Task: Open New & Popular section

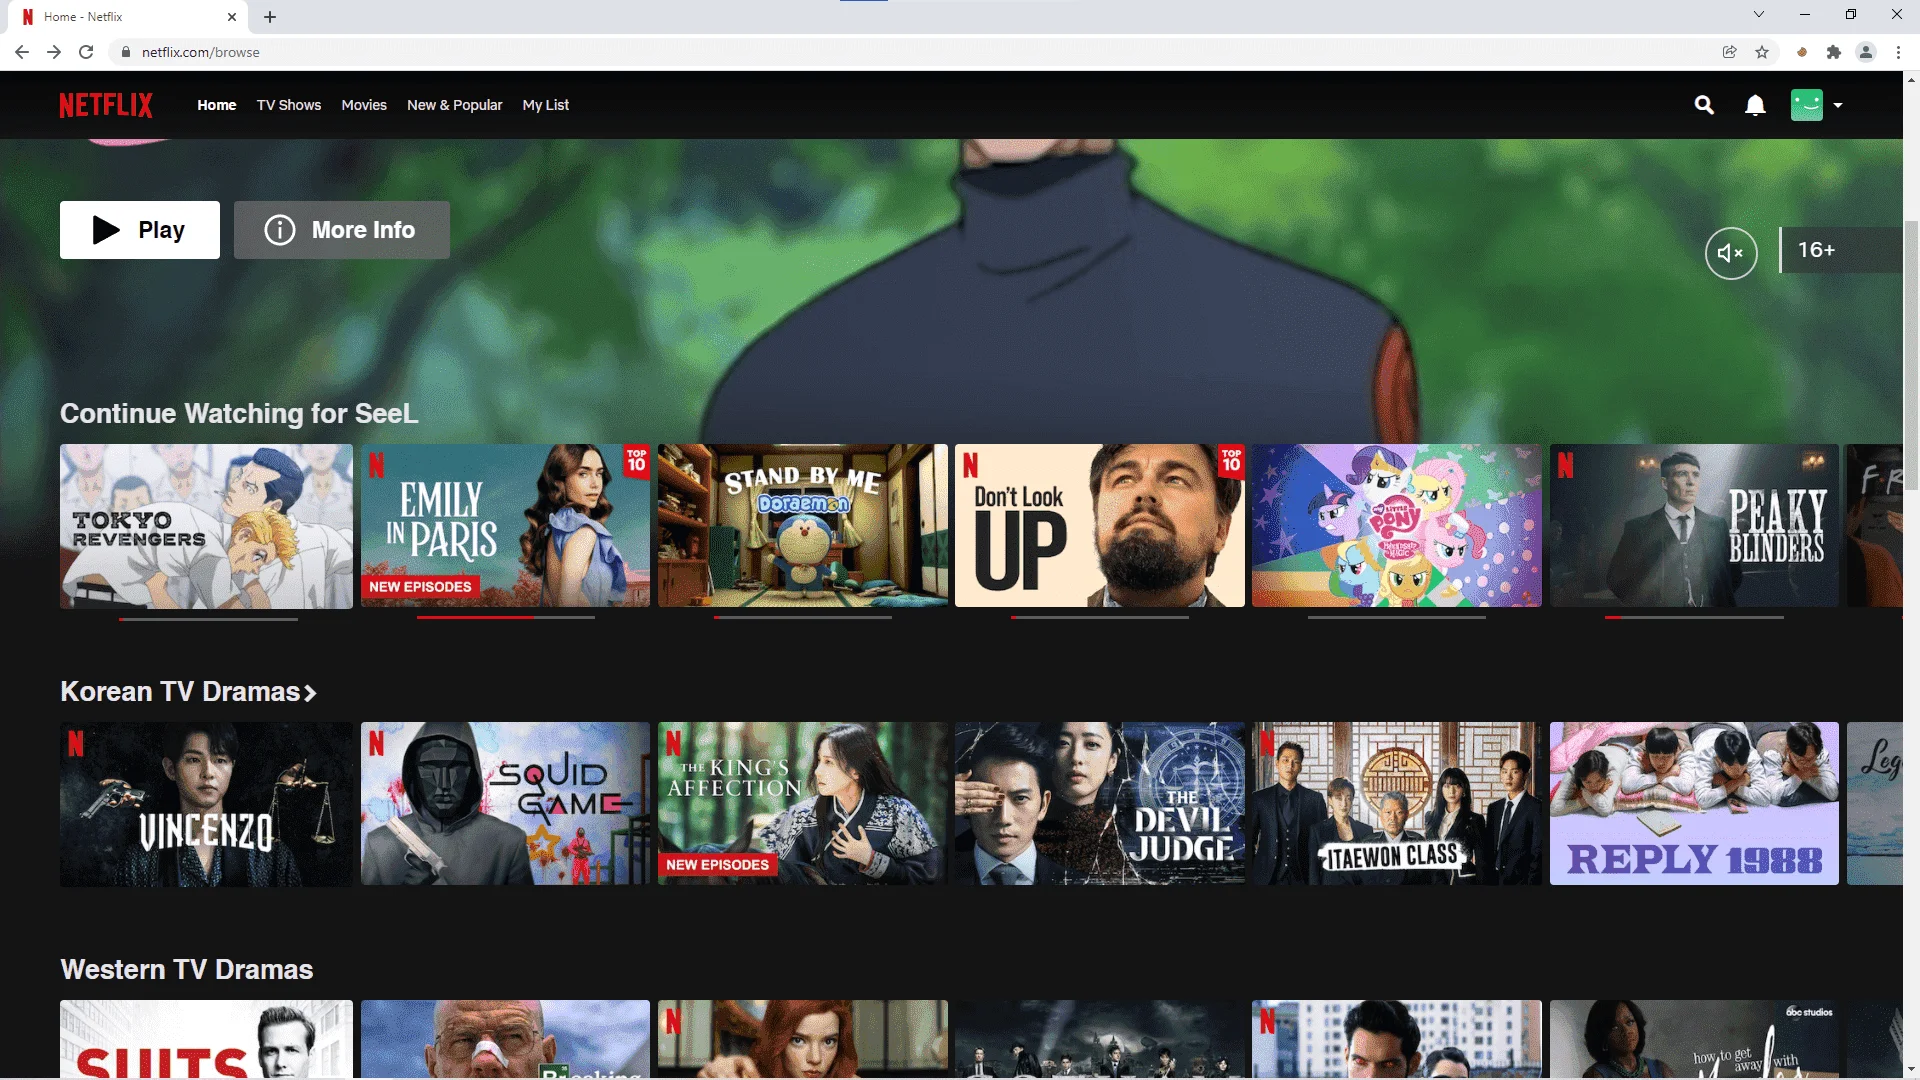Action: (455, 105)
